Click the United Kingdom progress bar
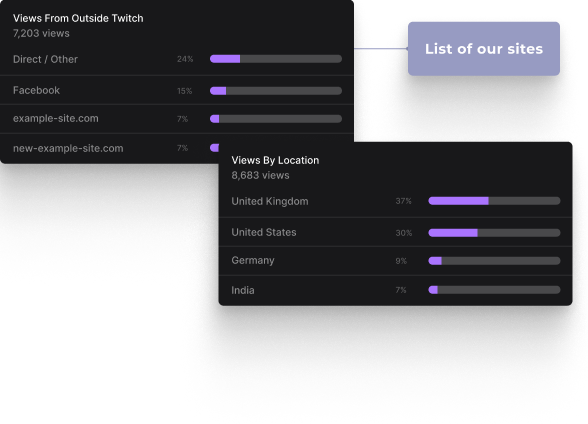 click(x=494, y=201)
